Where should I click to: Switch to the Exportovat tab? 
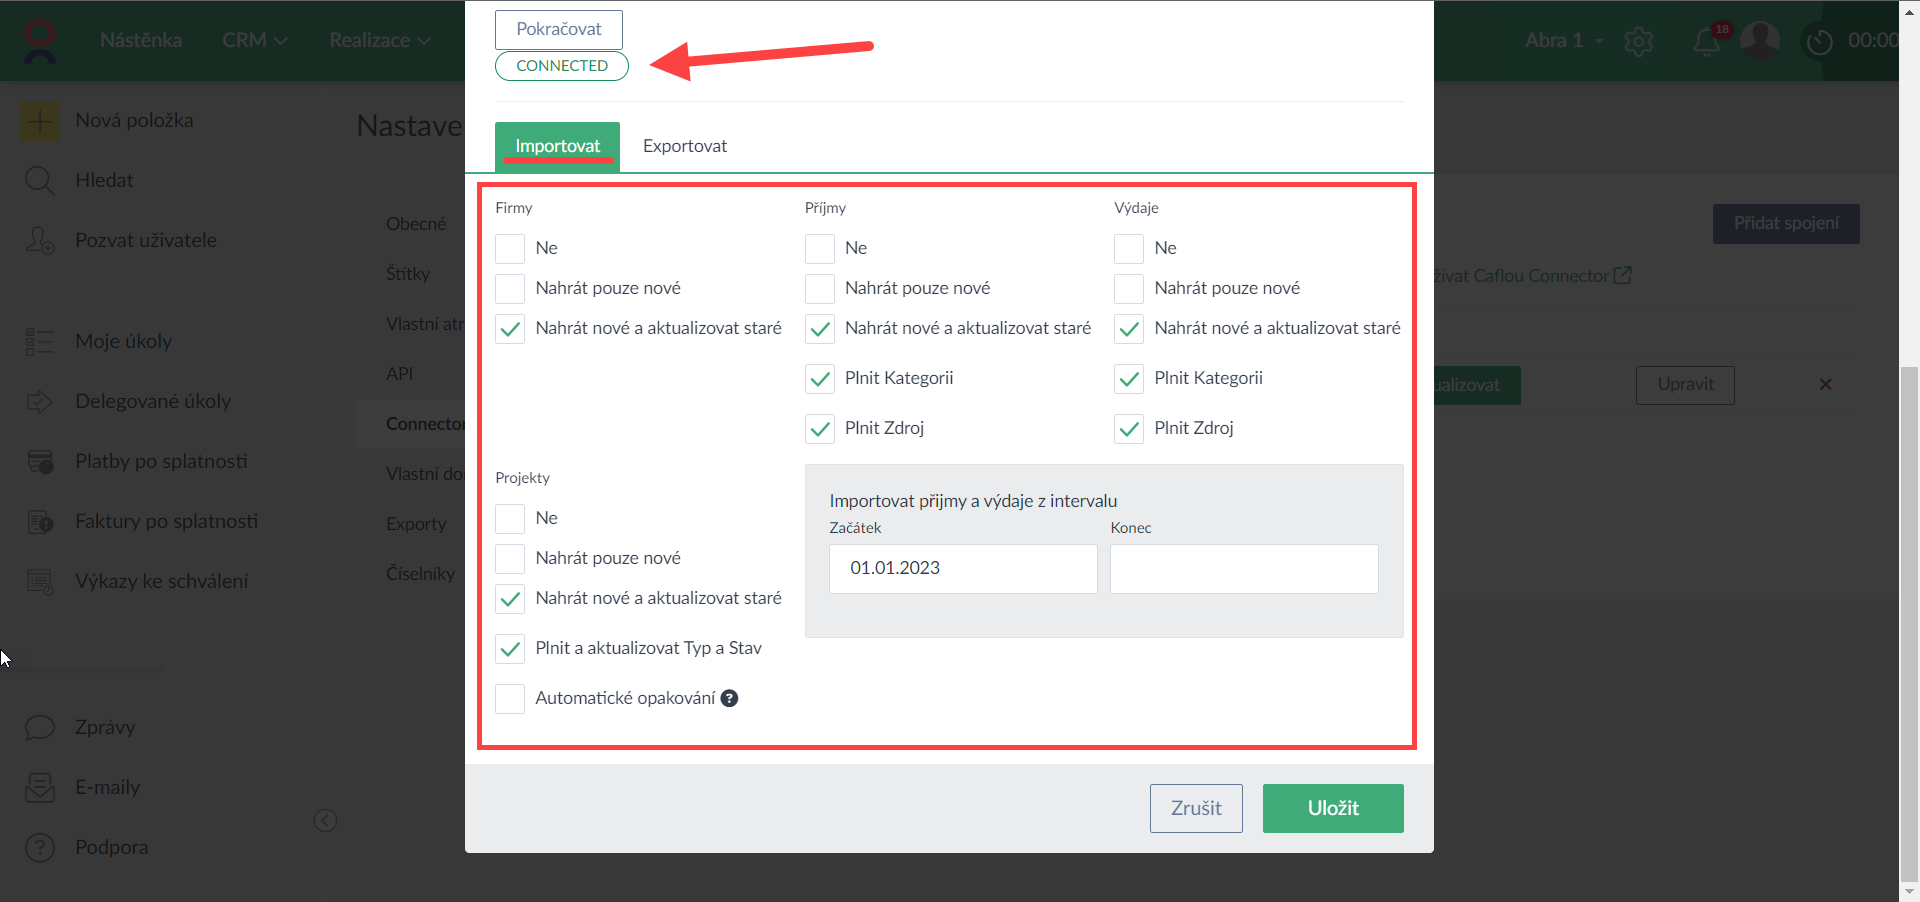tap(684, 146)
